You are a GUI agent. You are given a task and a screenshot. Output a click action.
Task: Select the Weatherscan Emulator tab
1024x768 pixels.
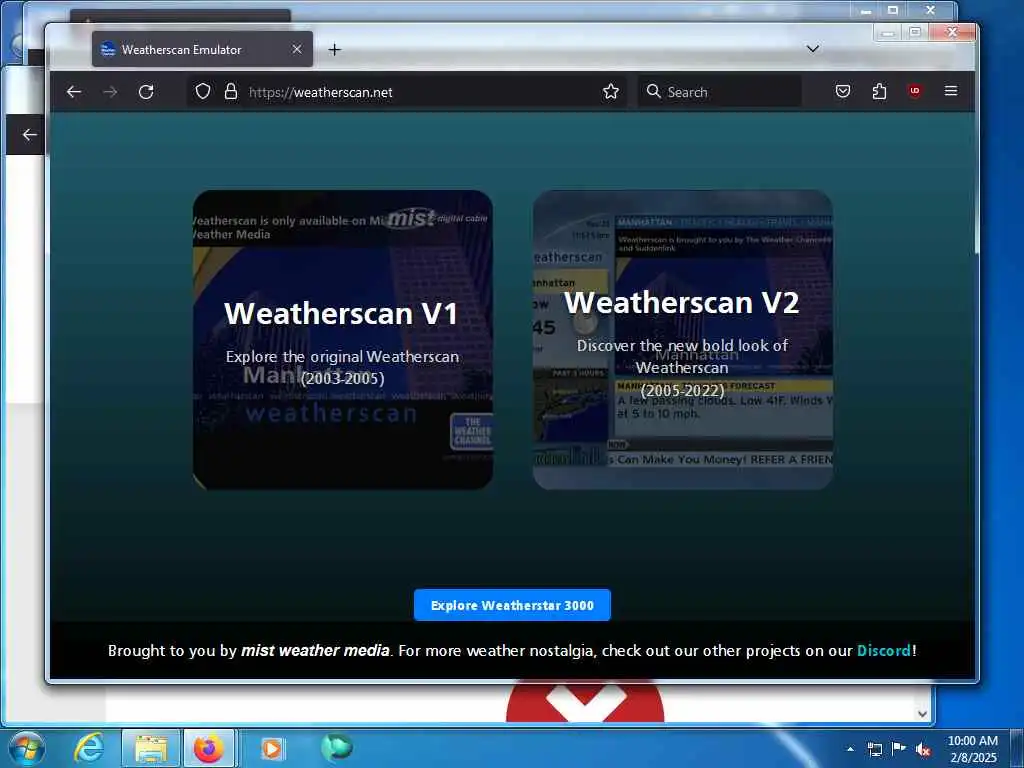(202, 50)
